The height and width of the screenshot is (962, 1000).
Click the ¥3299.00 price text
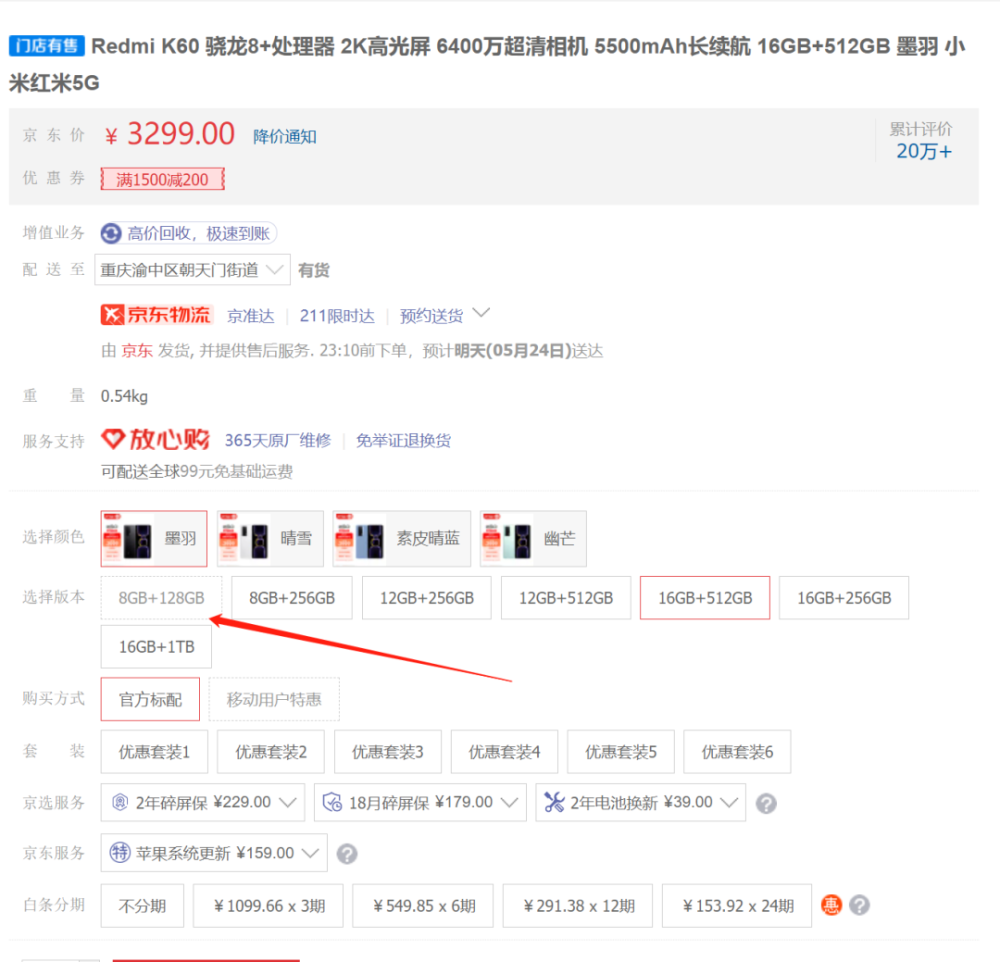(170, 134)
